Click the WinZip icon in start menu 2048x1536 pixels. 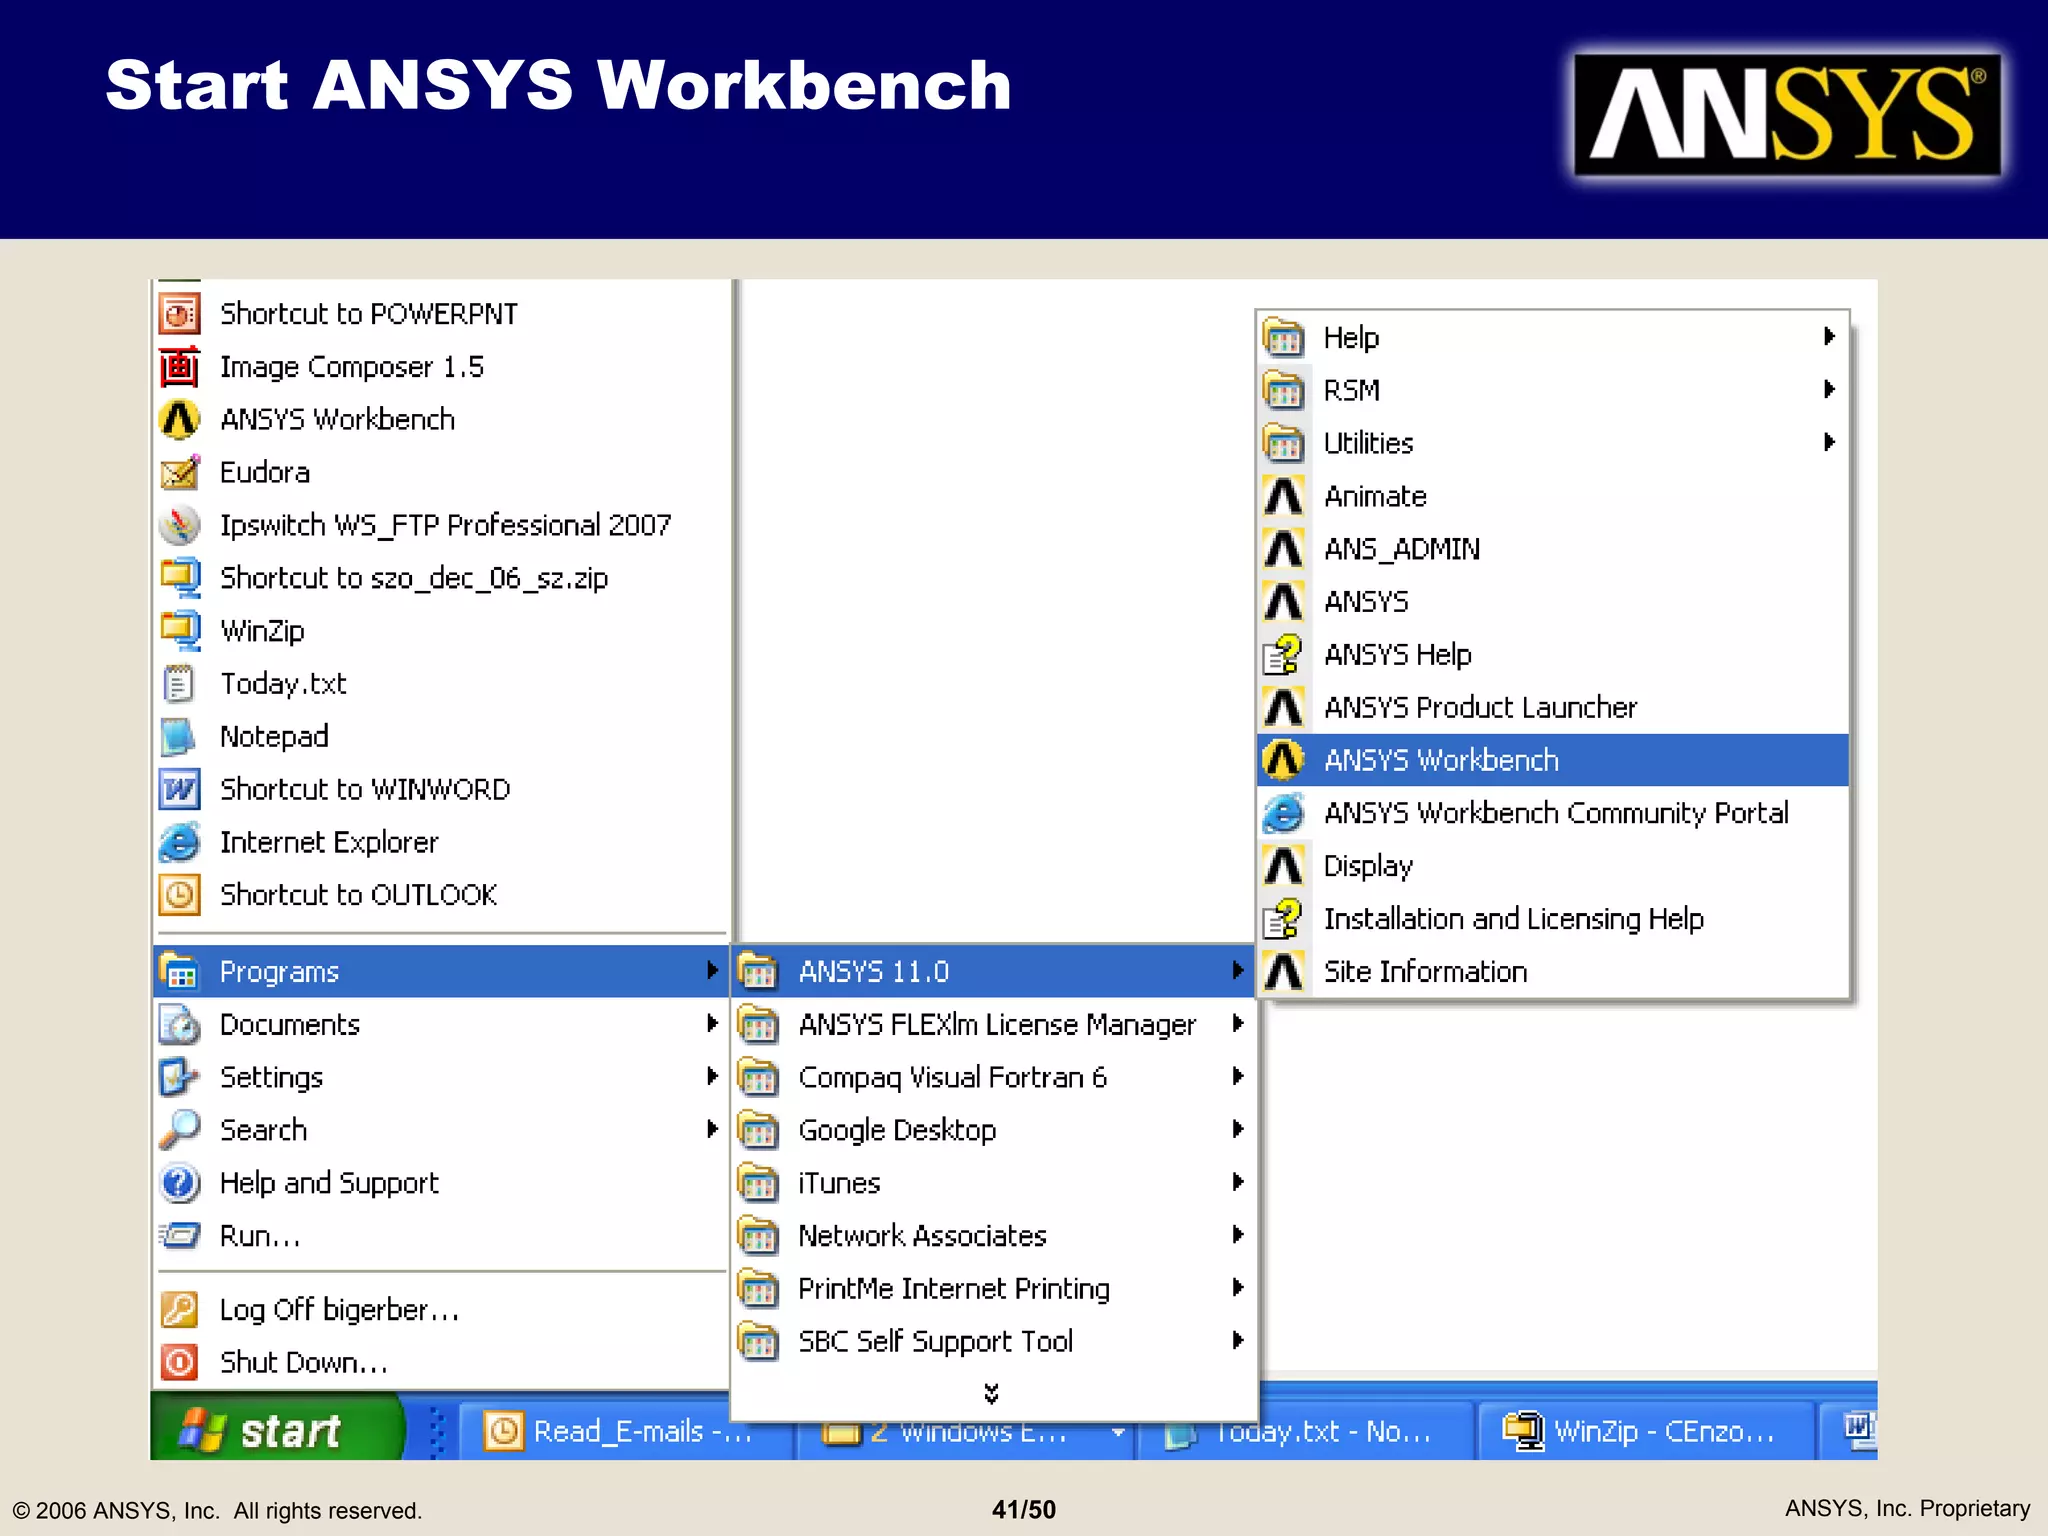click(x=180, y=631)
